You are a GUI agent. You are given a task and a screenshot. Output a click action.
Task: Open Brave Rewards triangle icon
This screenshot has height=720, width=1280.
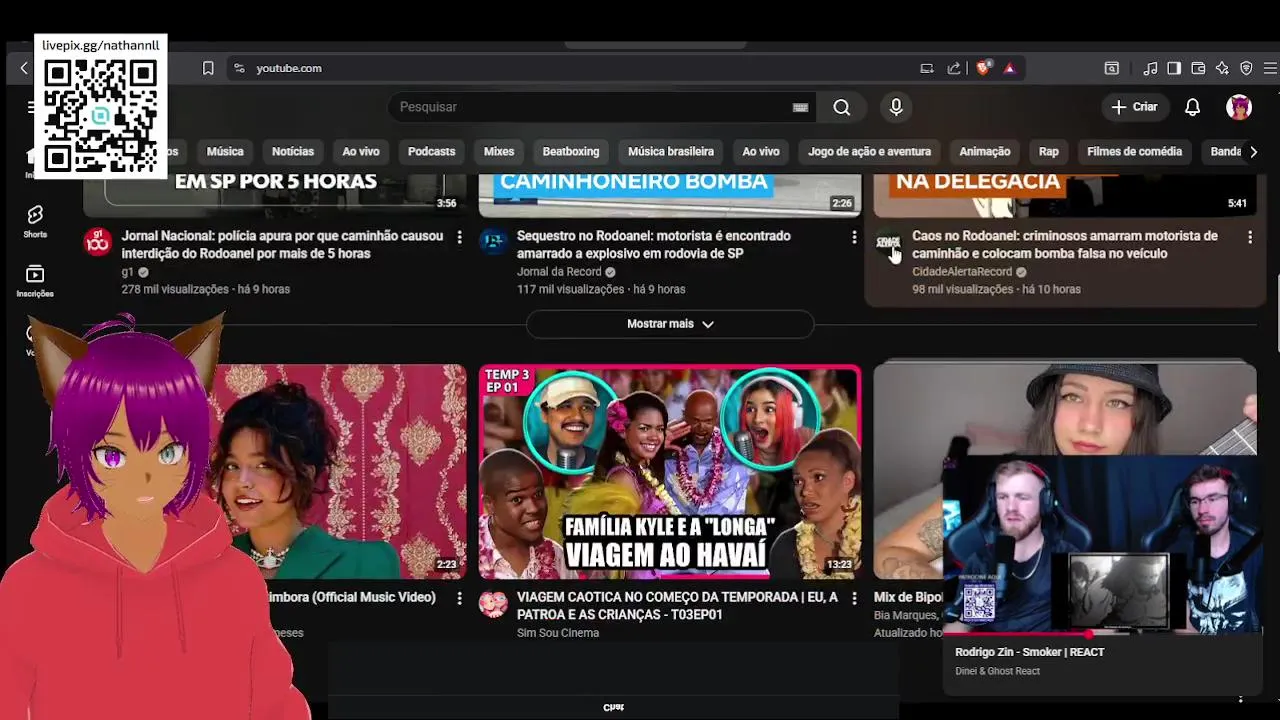1010,68
